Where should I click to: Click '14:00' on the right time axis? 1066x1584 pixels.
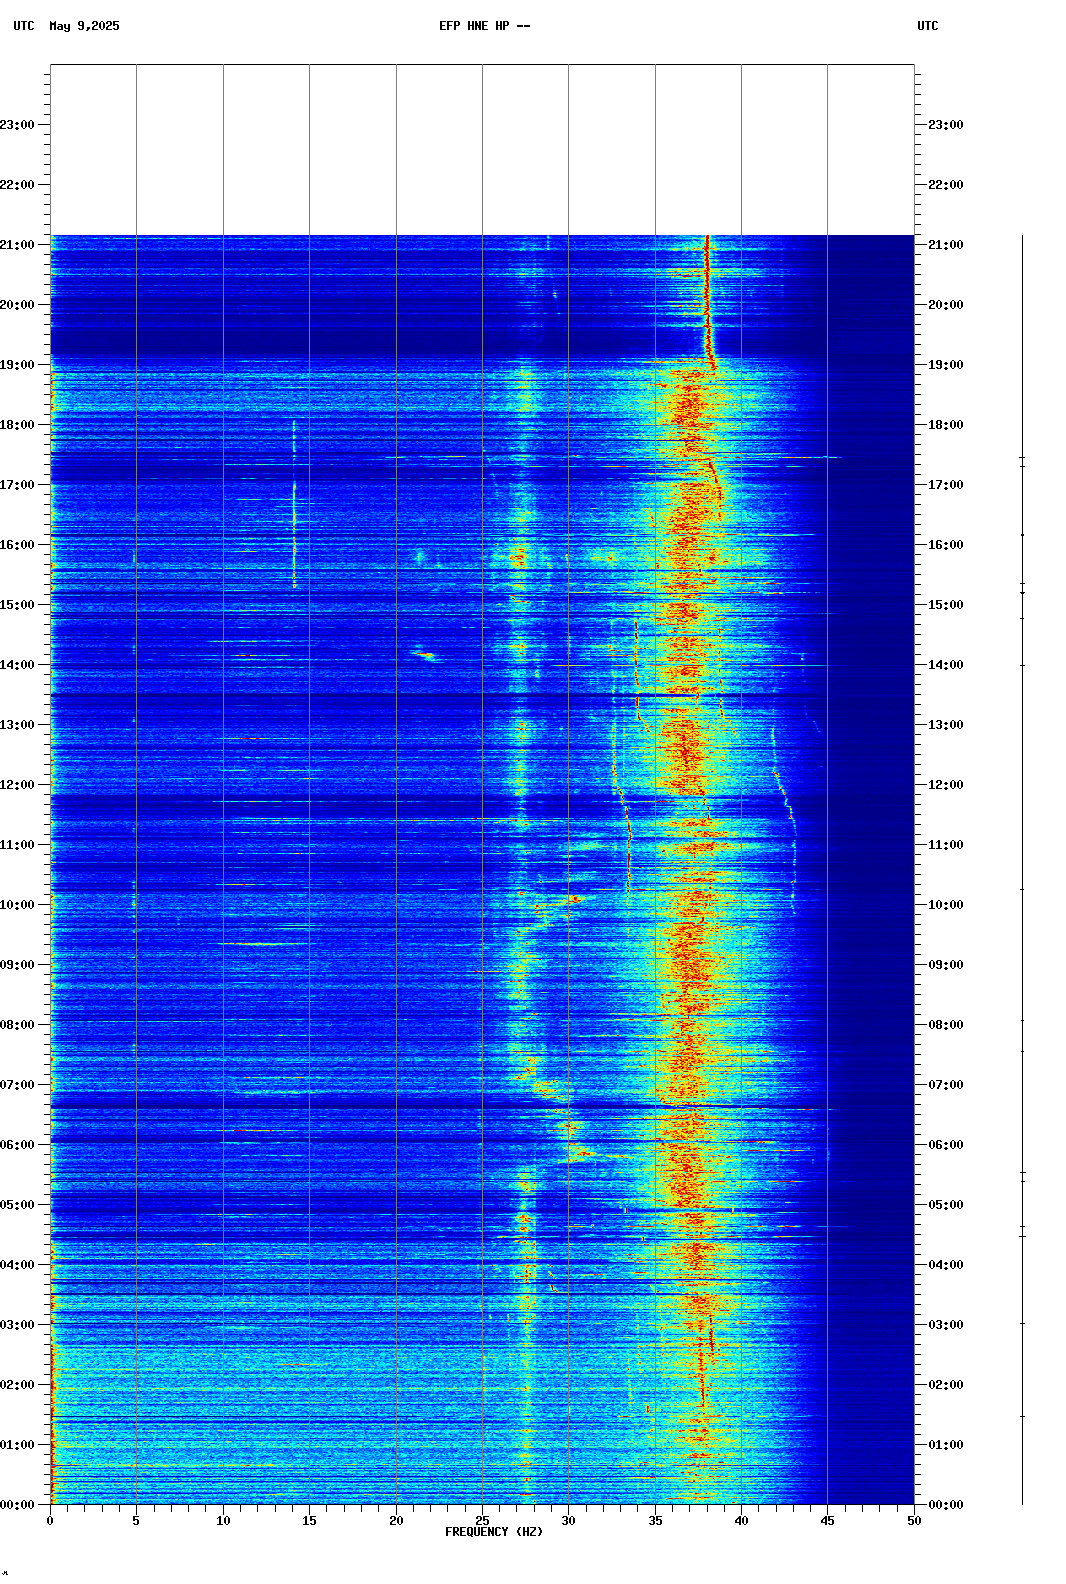pos(946,665)
